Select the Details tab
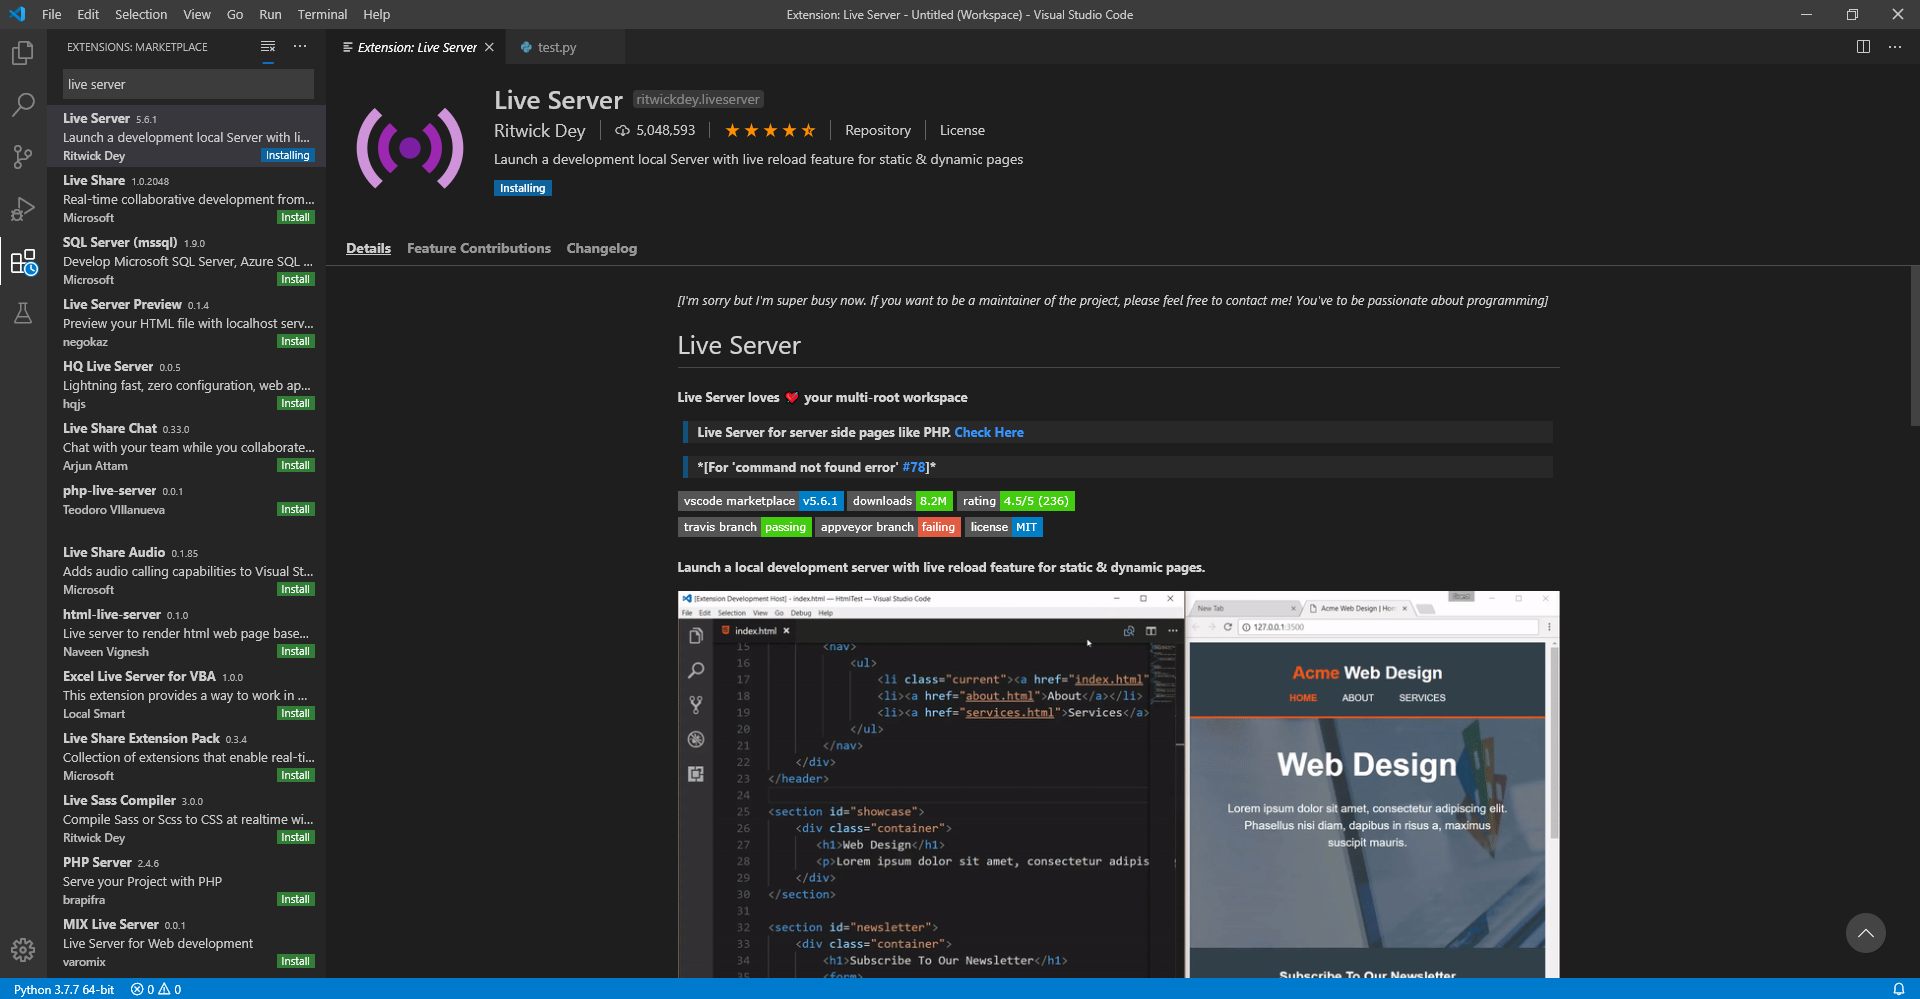This screenshot has width=1920, height=999. point(368,248)
